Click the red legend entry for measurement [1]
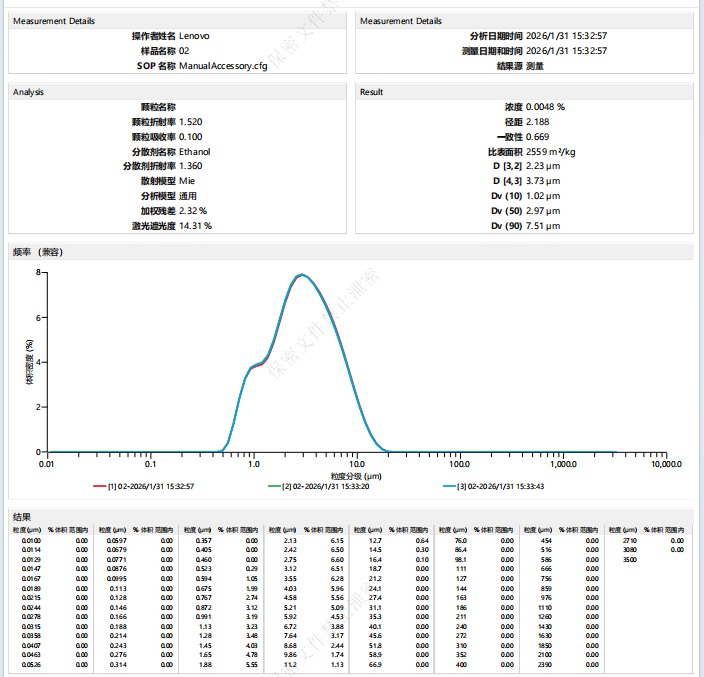 click(143, 486)
